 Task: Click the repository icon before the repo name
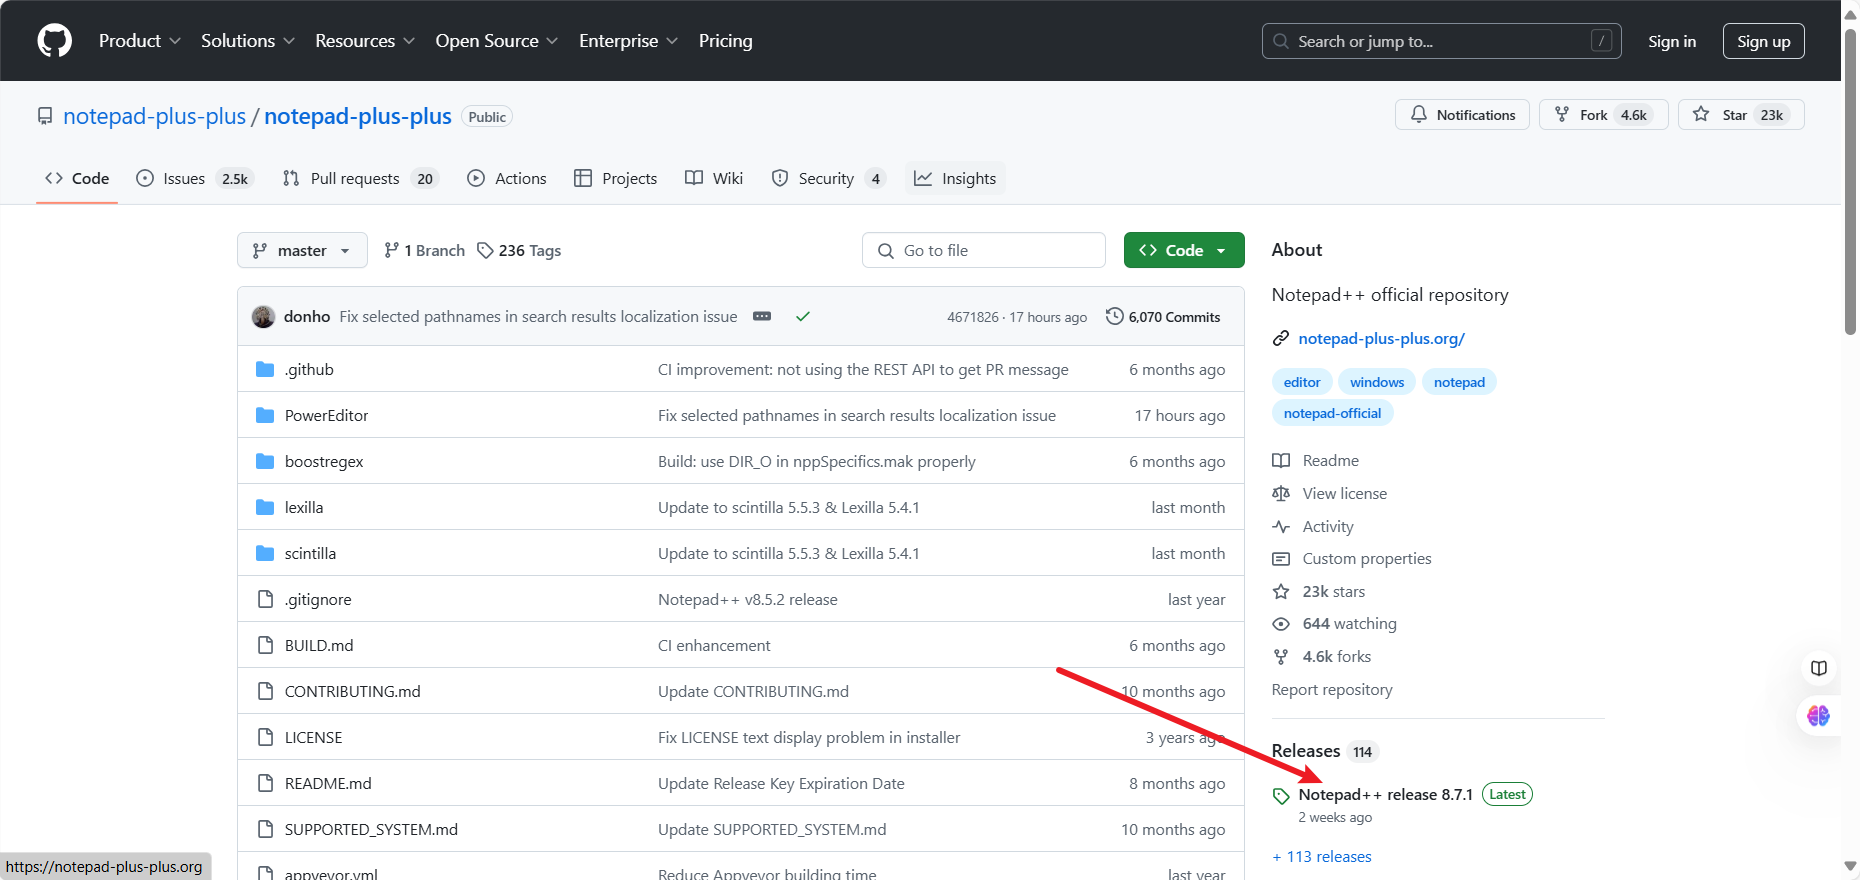click(x=45, y=116)
